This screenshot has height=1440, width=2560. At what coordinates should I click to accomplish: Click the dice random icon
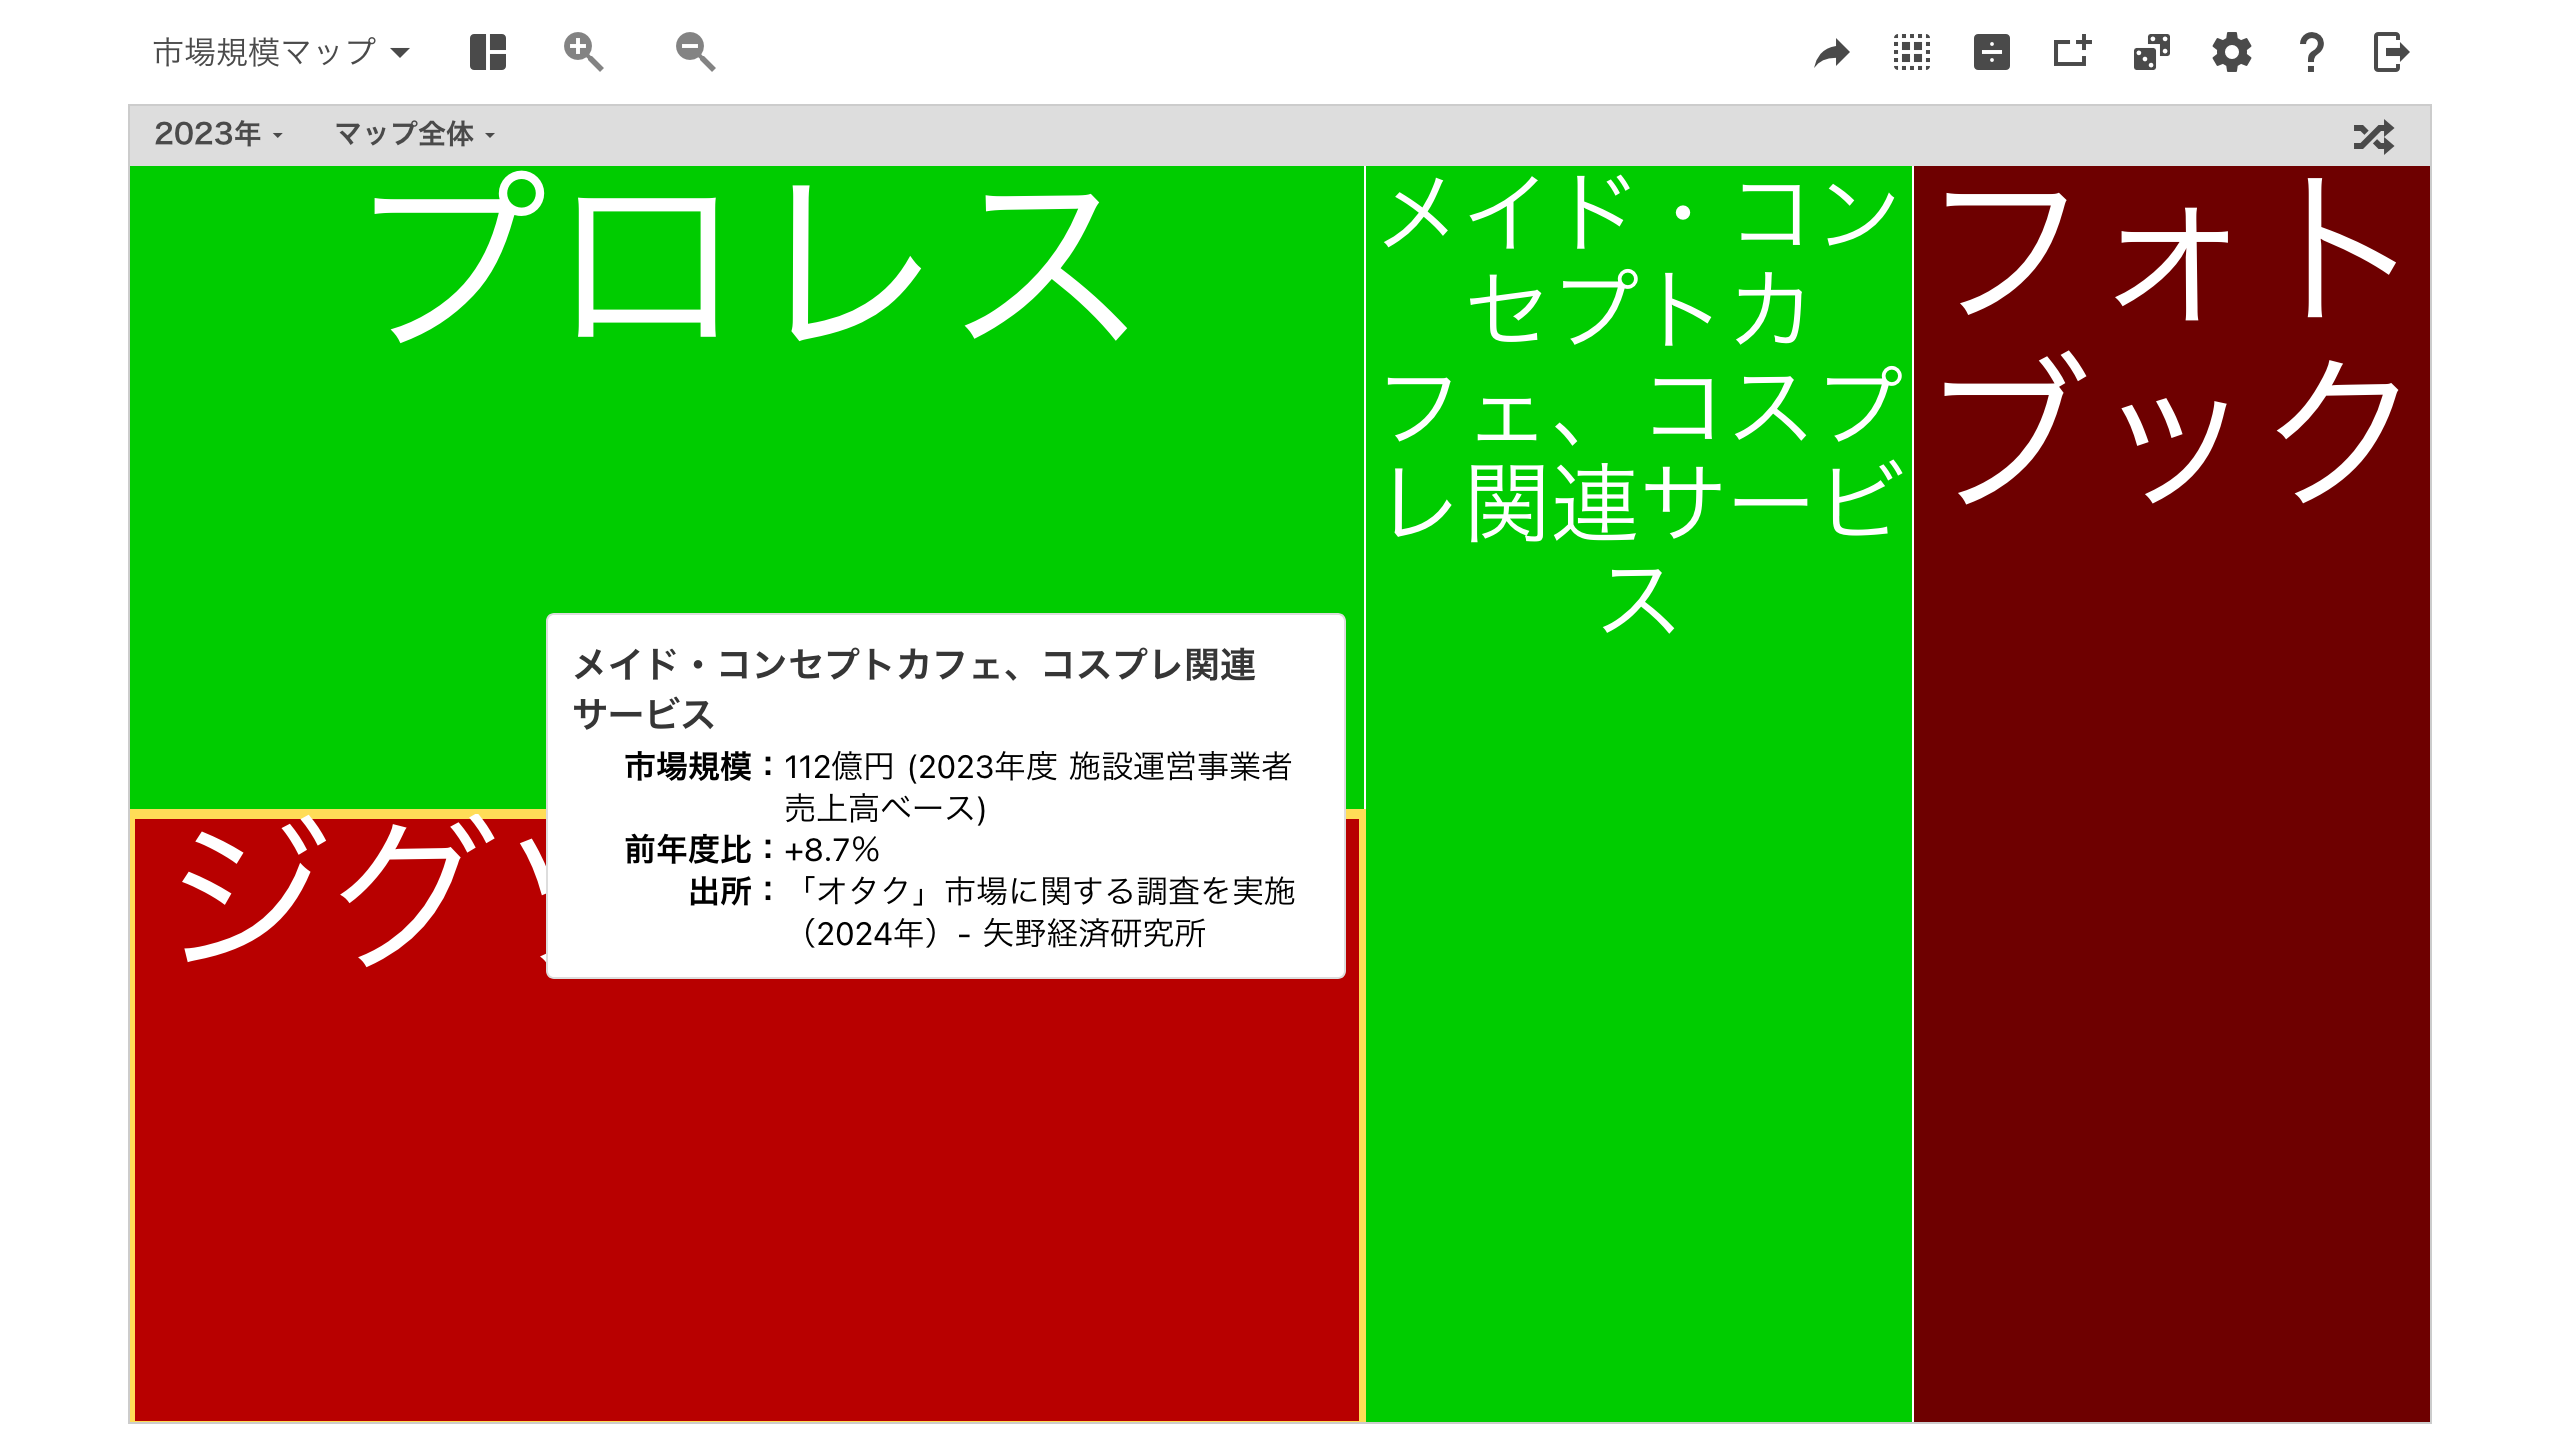coord(2152,52)
